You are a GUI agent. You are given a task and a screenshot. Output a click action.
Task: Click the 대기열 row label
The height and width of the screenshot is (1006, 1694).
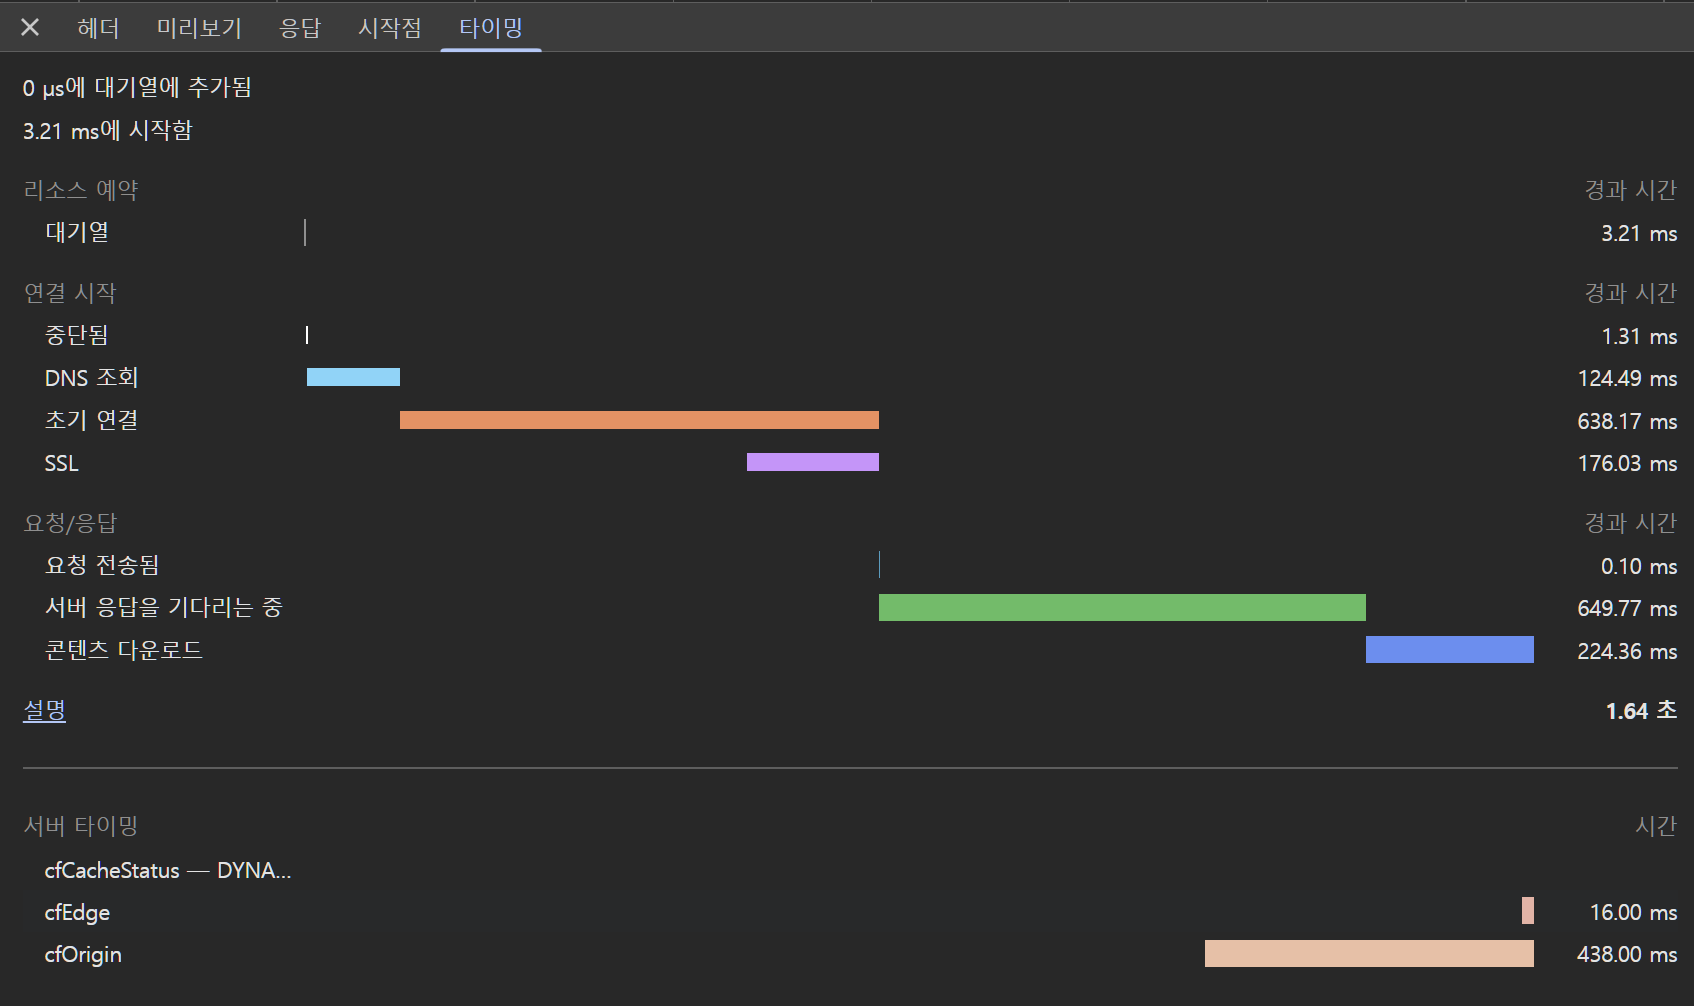point(77,233)
